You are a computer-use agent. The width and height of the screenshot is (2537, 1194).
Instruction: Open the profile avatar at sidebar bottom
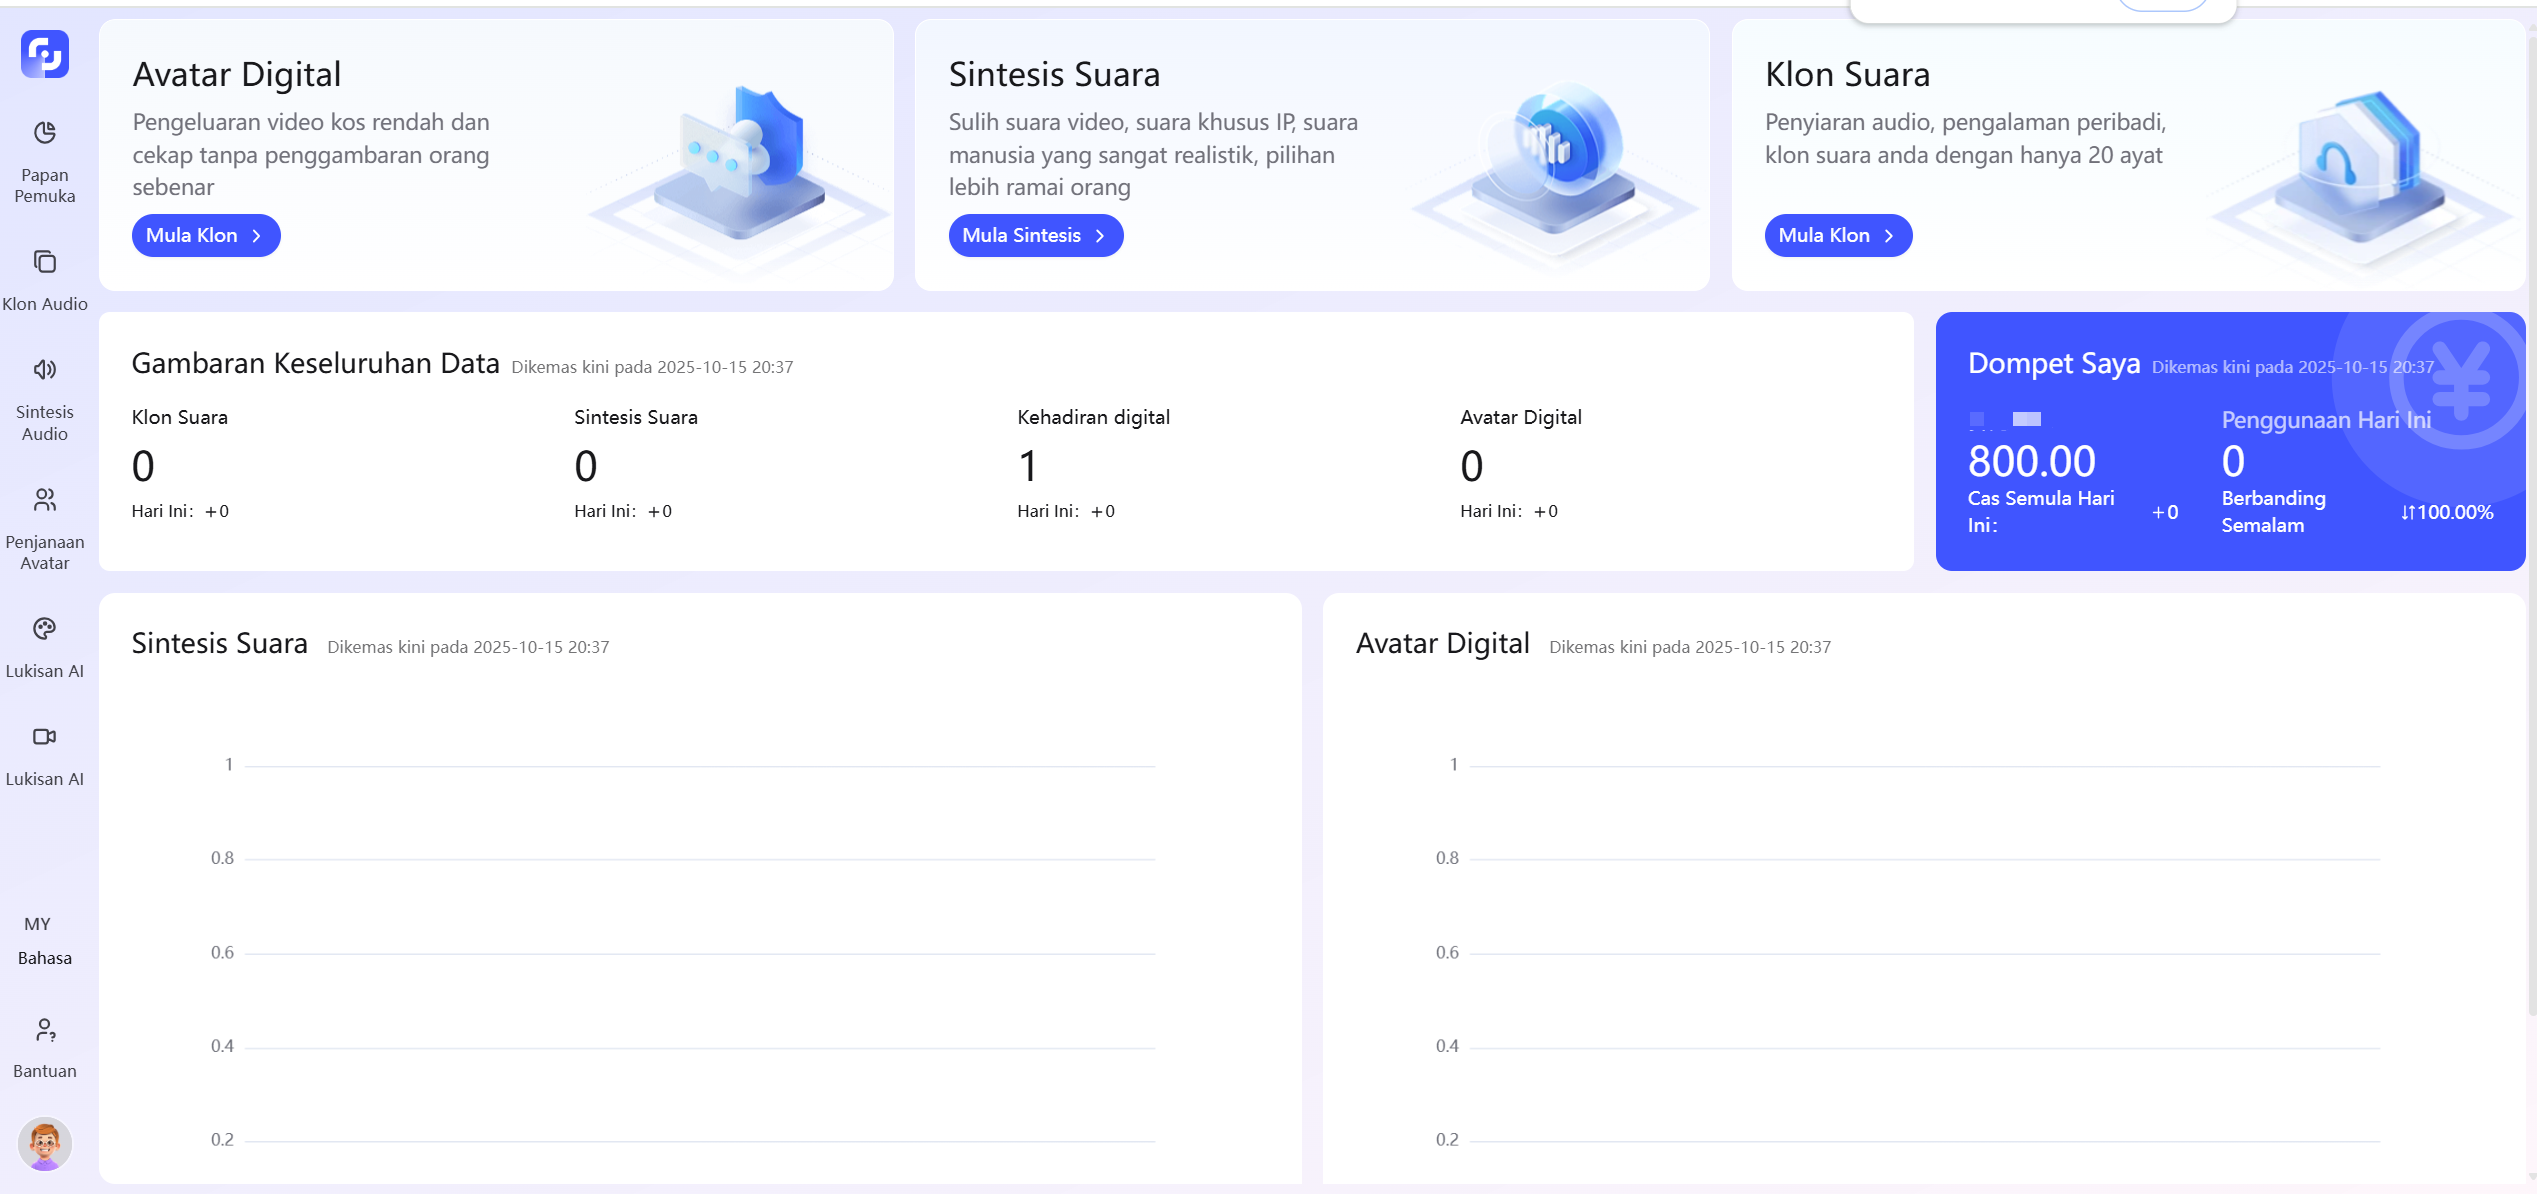[44, 1143]
